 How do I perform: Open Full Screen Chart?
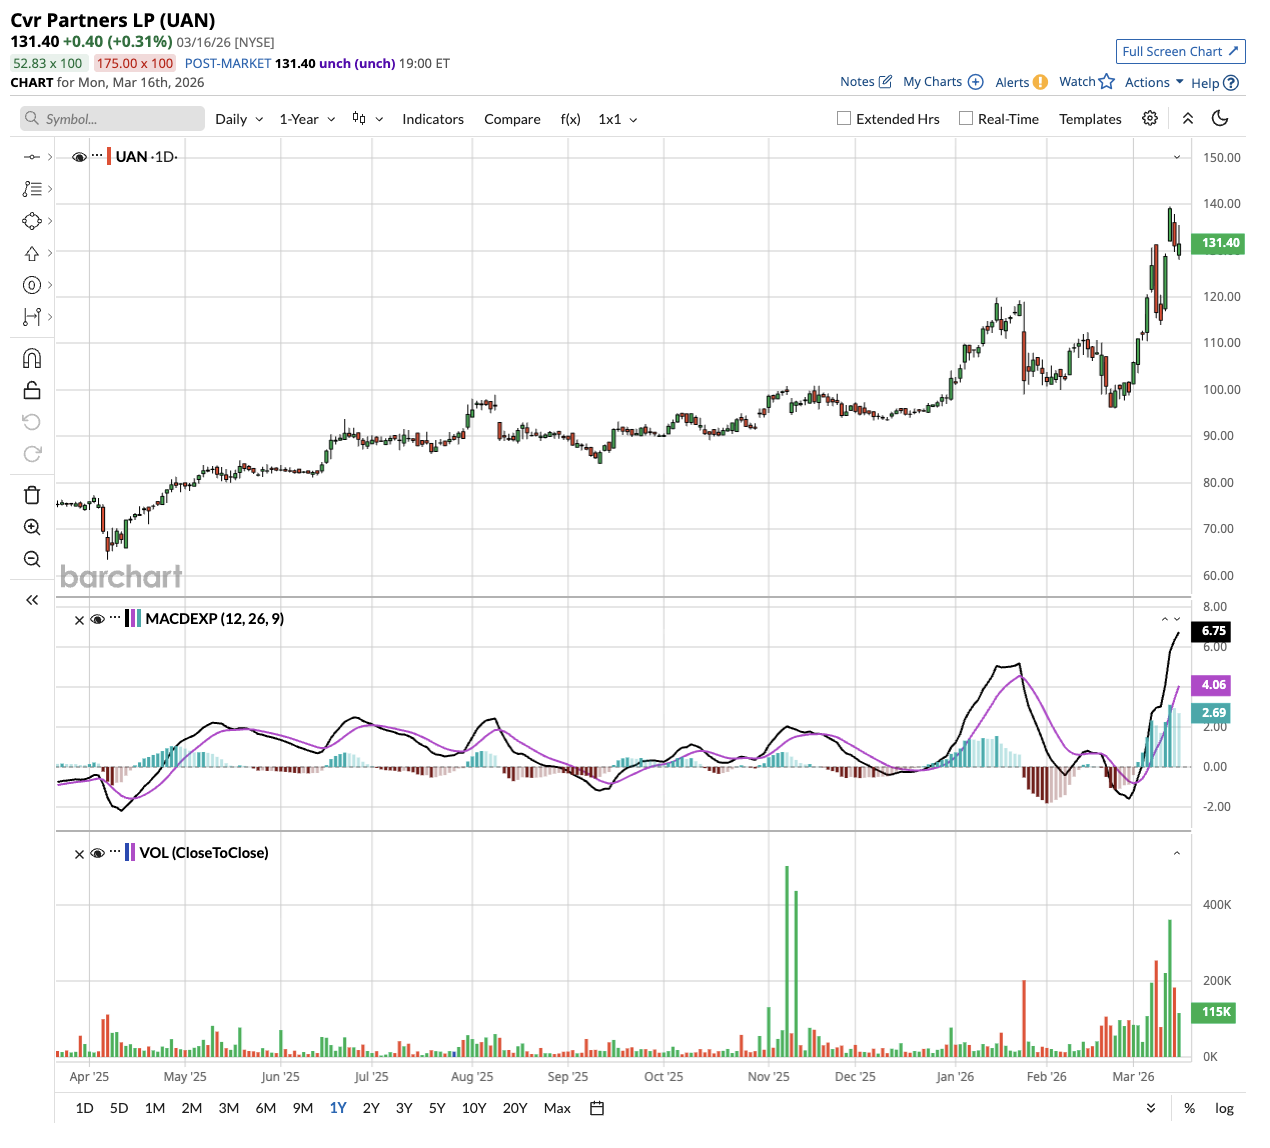[x=1181, y=51]
